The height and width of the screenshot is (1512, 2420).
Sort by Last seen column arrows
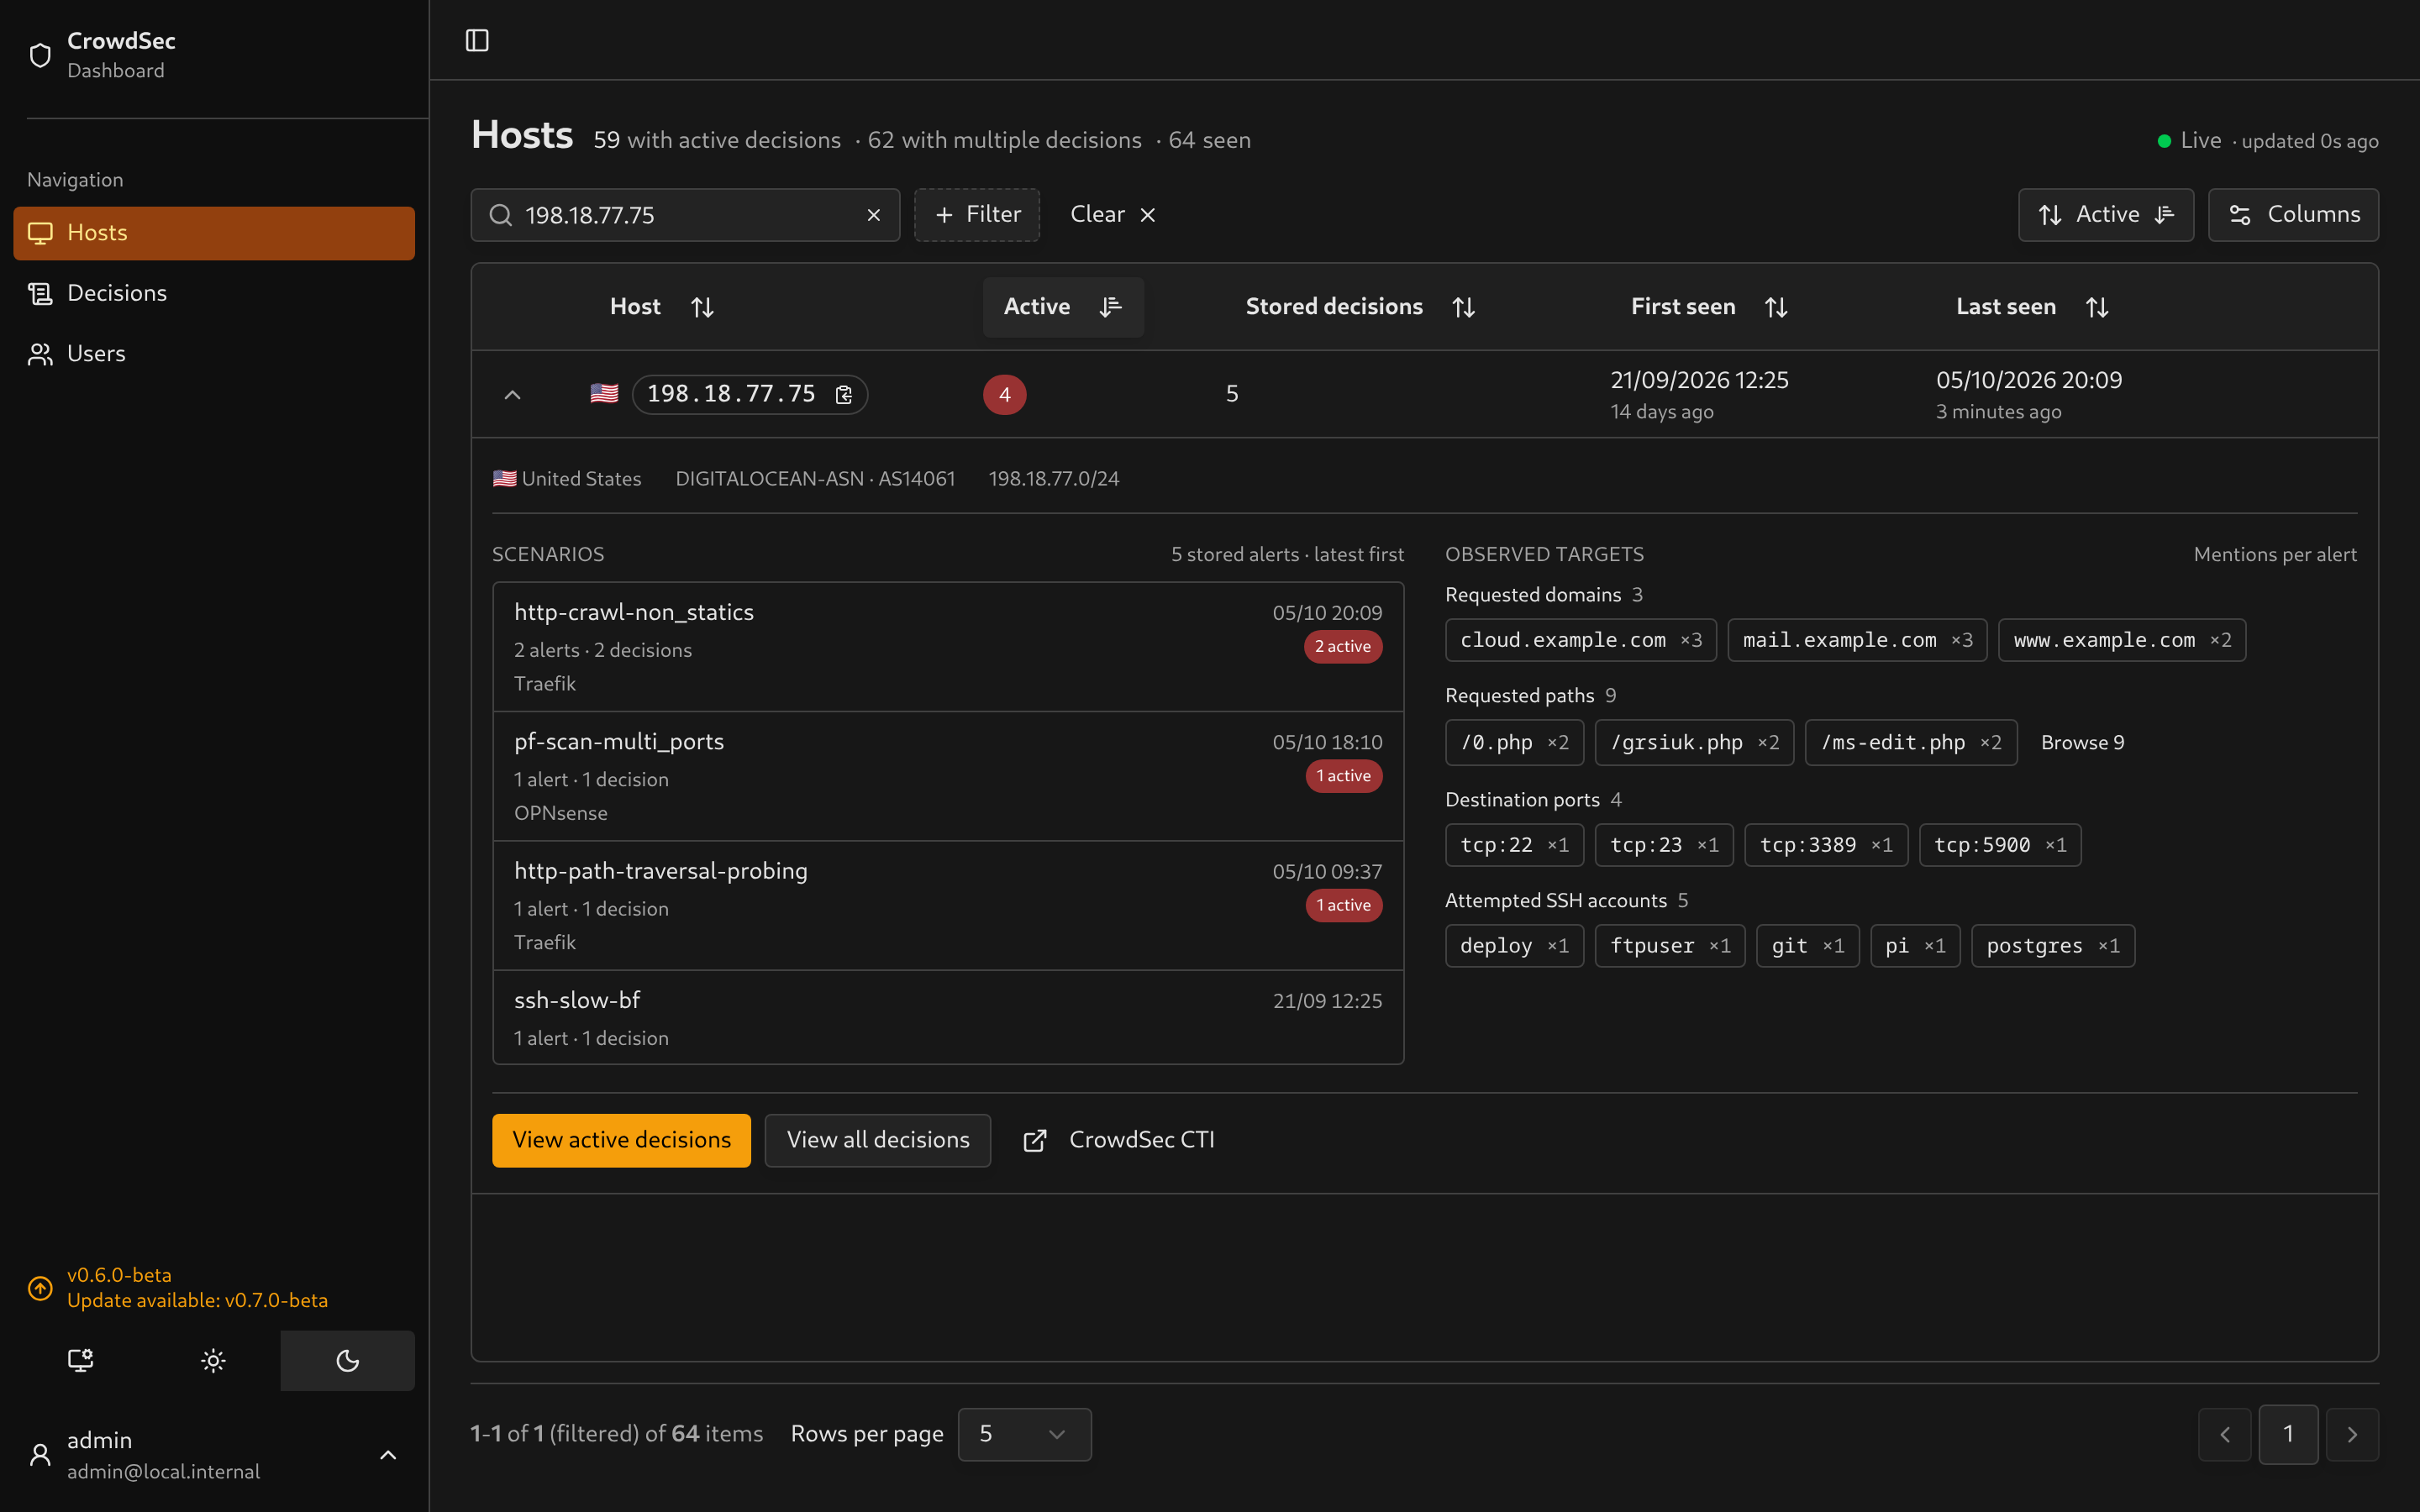[x=2097, y=307]
